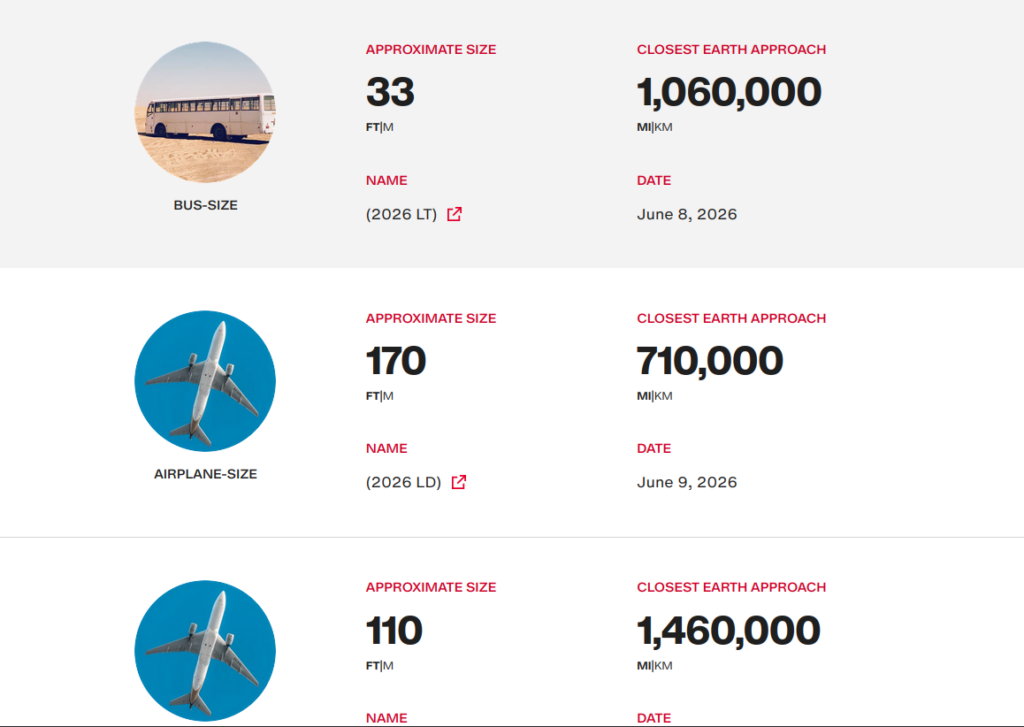This screenshot has height=727, width=1024.
Task: Select MI unit under 1,460,000 distance
Action: tap(644, 666)
